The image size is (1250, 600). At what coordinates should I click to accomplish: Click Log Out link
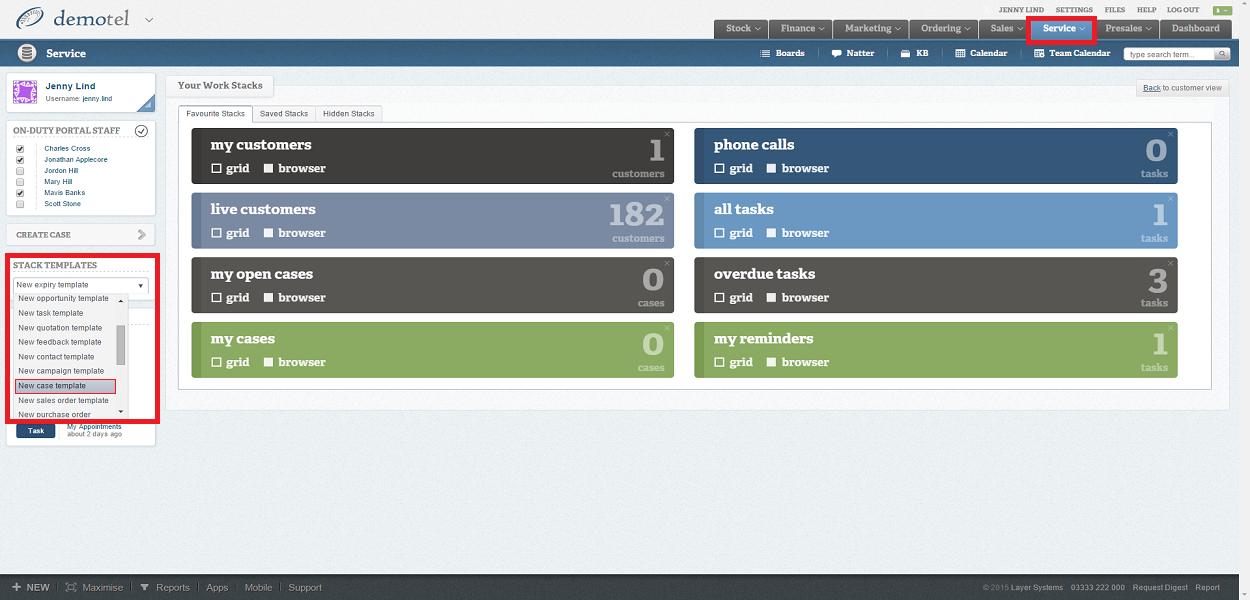[x=1183, y=10]
